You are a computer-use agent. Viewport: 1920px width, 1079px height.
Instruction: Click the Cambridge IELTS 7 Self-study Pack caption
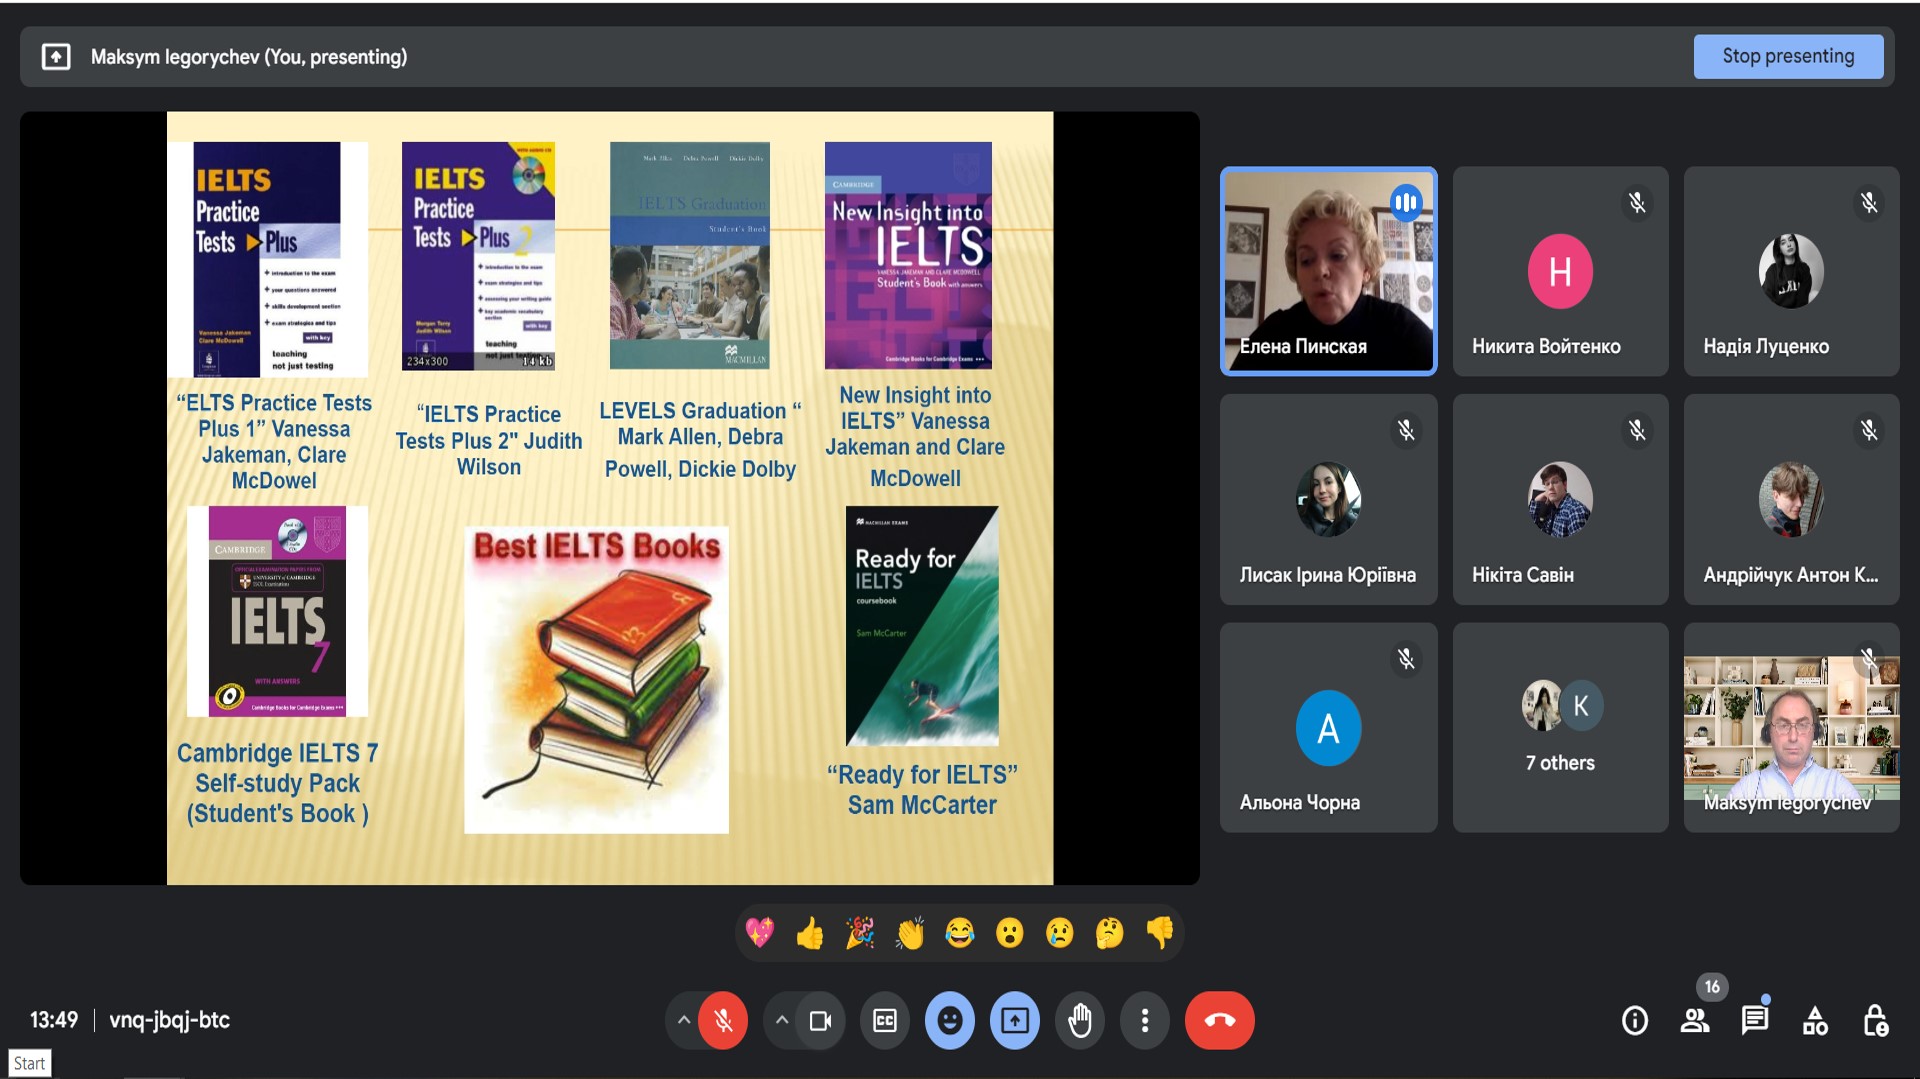[277, 783]
